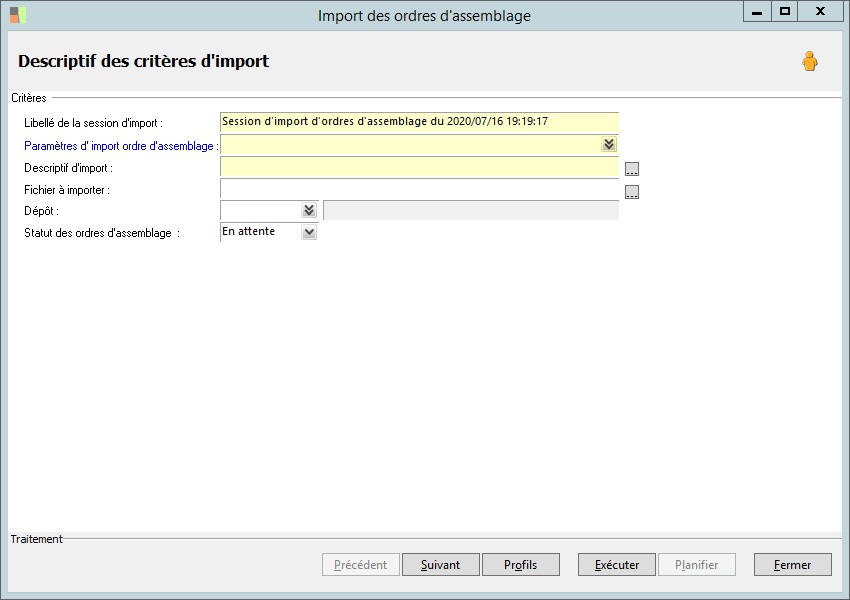Click the 'Statut des ordres d'assemblage' label
Image resolution: width=850 pixels, height=600 pixels.
(x=102, y=233)
